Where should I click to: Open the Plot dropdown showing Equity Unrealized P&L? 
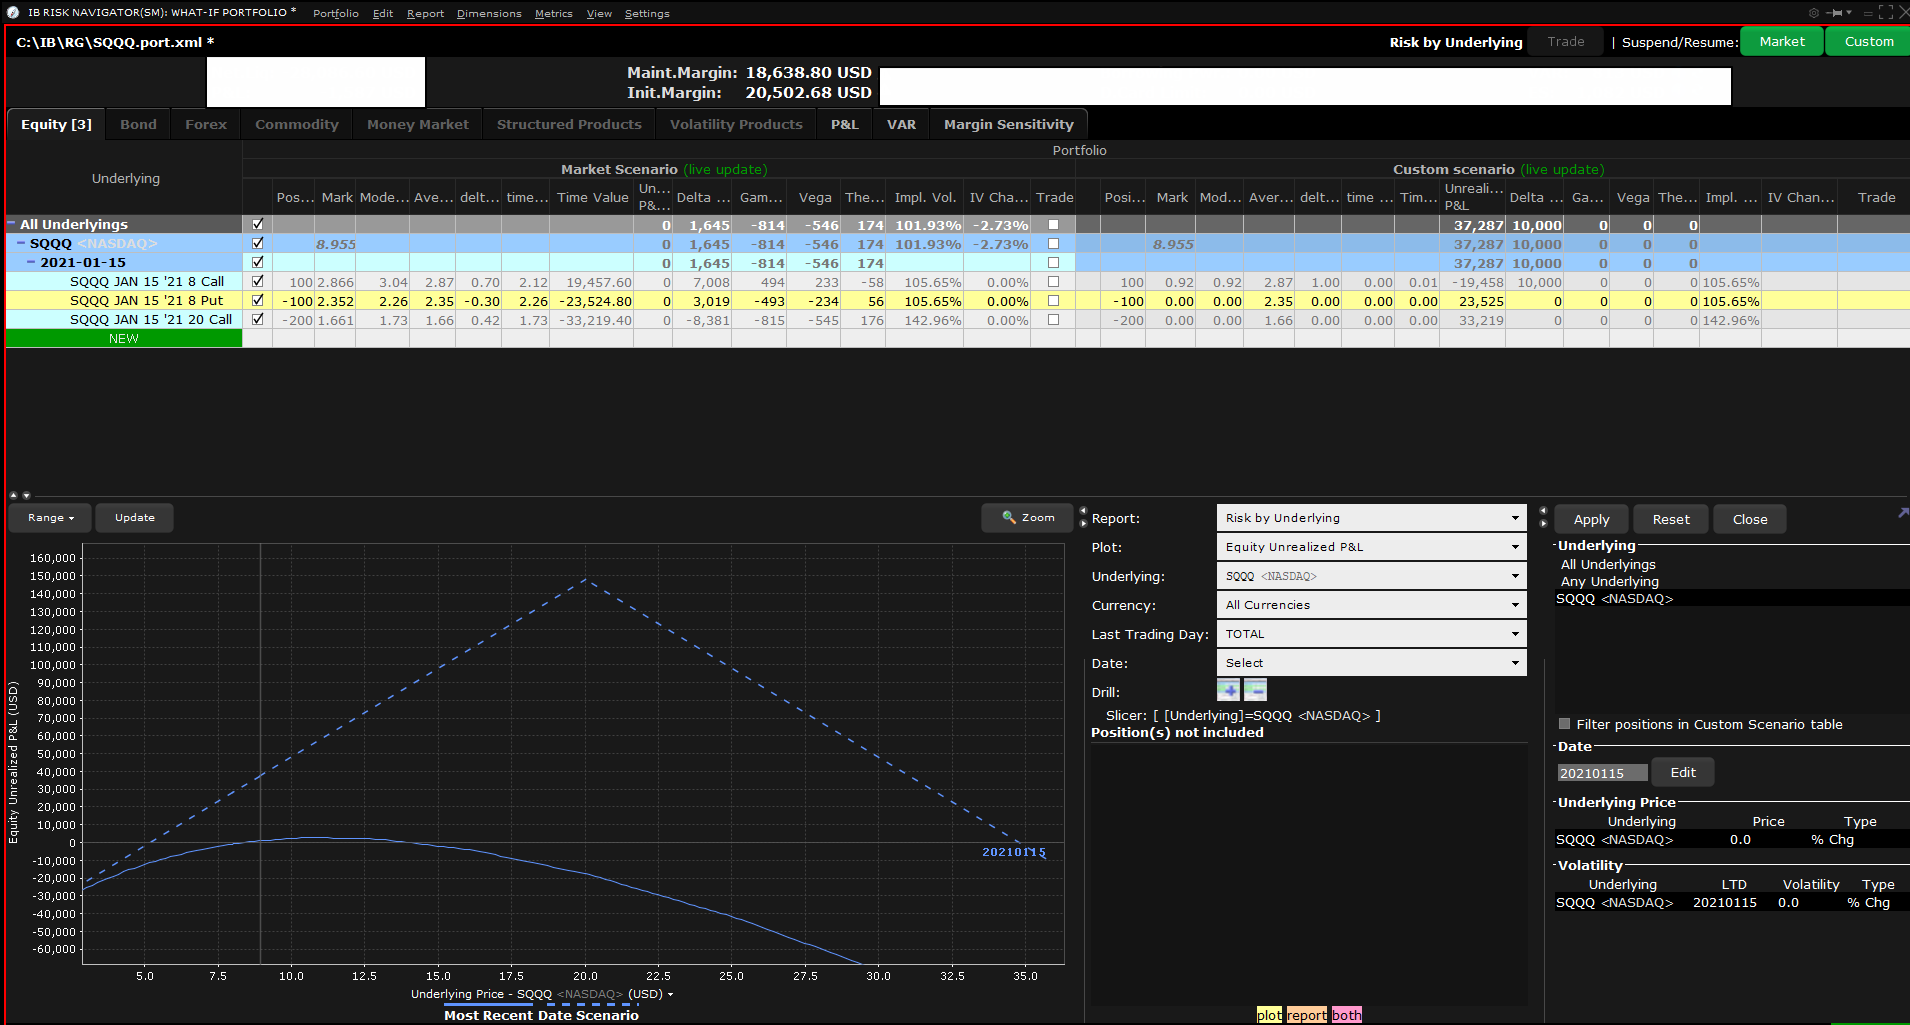(1371, 547)
